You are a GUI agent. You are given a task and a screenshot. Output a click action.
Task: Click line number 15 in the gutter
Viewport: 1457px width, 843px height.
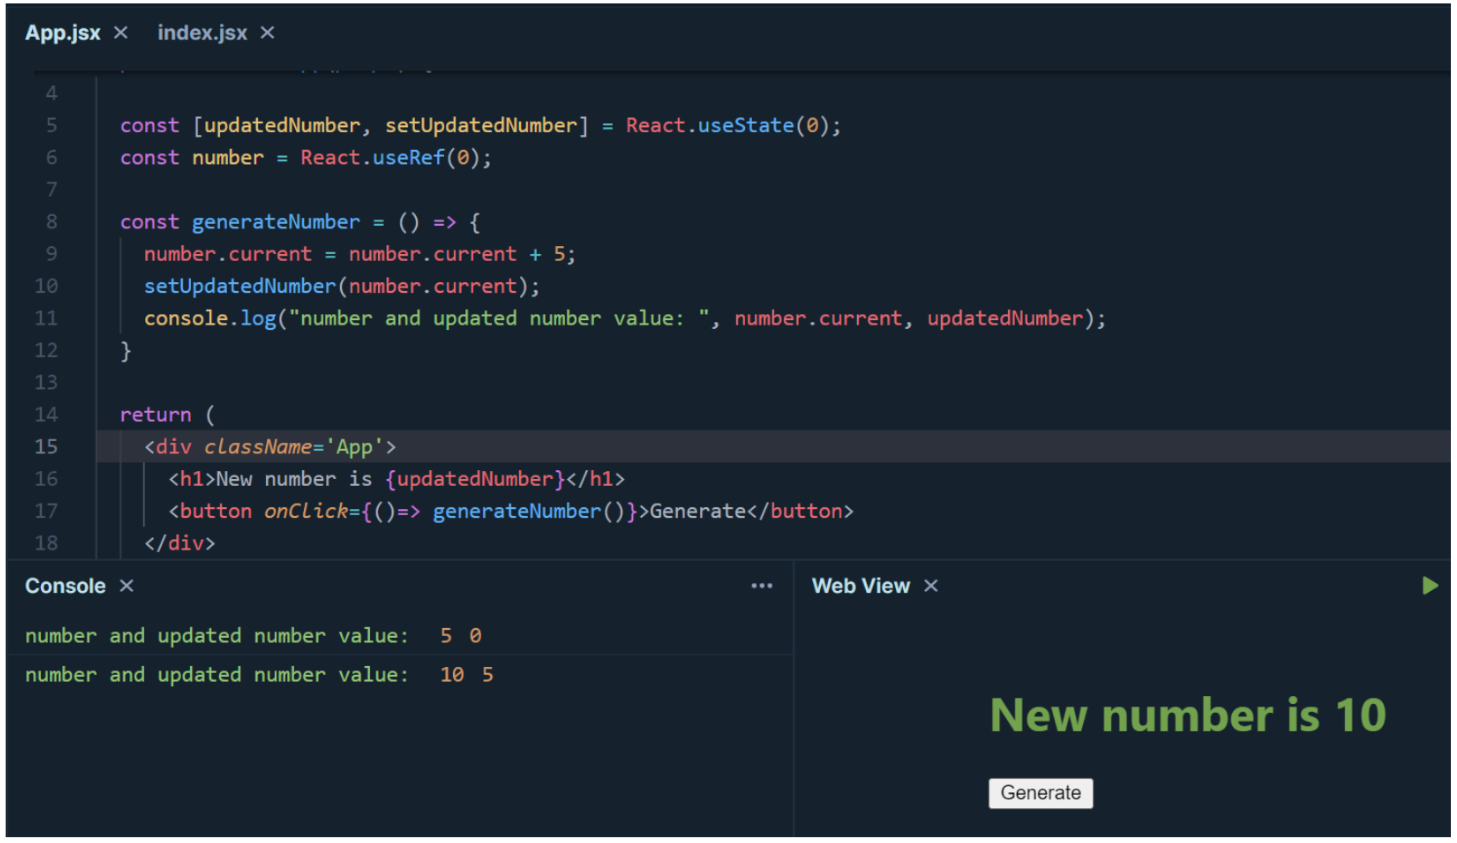tap(46, 447)
